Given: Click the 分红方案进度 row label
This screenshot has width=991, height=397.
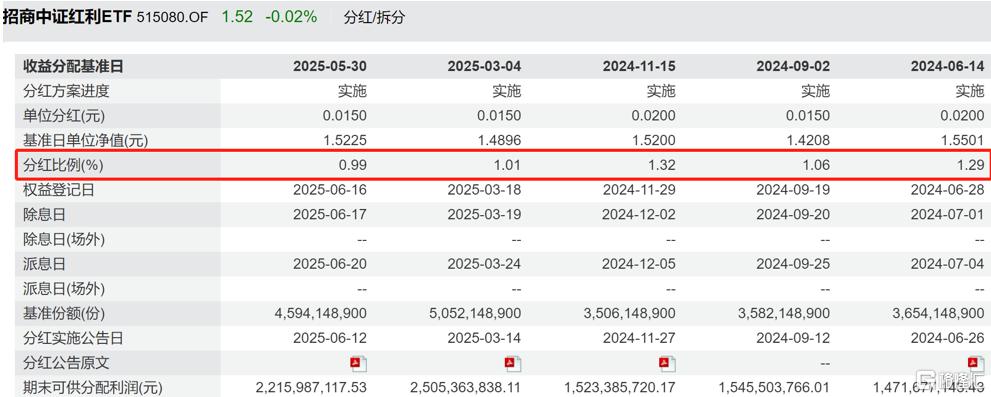Looking at the screenshot, I should 66,91.
